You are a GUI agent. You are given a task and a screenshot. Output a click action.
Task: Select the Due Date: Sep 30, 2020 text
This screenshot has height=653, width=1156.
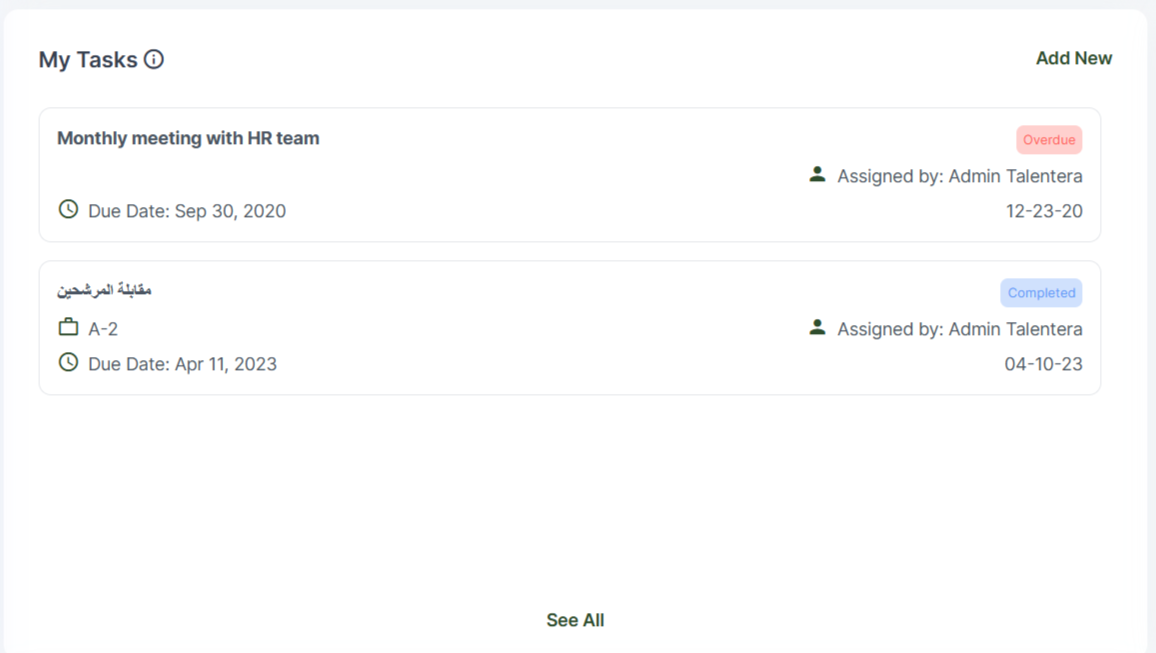(x=187, y=211)
